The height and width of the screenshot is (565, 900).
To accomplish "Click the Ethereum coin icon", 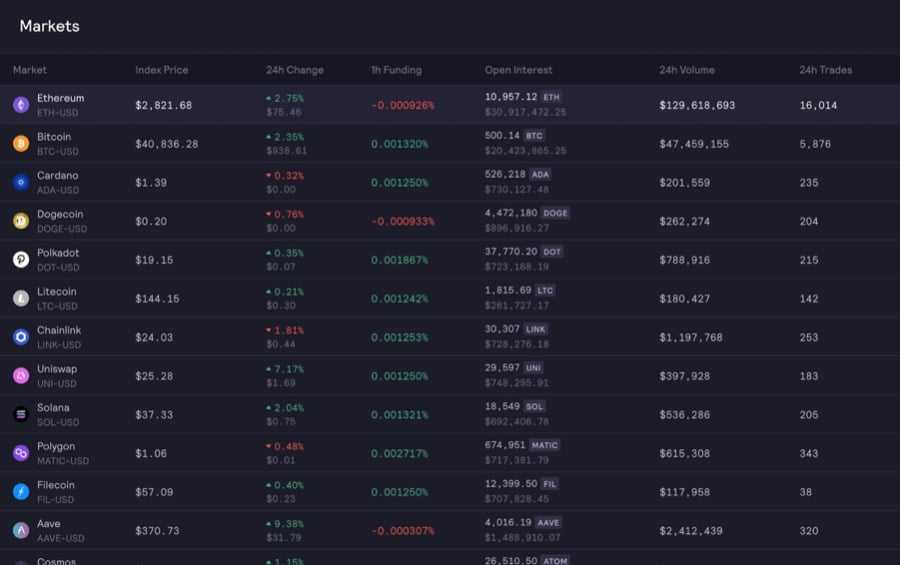I will point(21,105).
